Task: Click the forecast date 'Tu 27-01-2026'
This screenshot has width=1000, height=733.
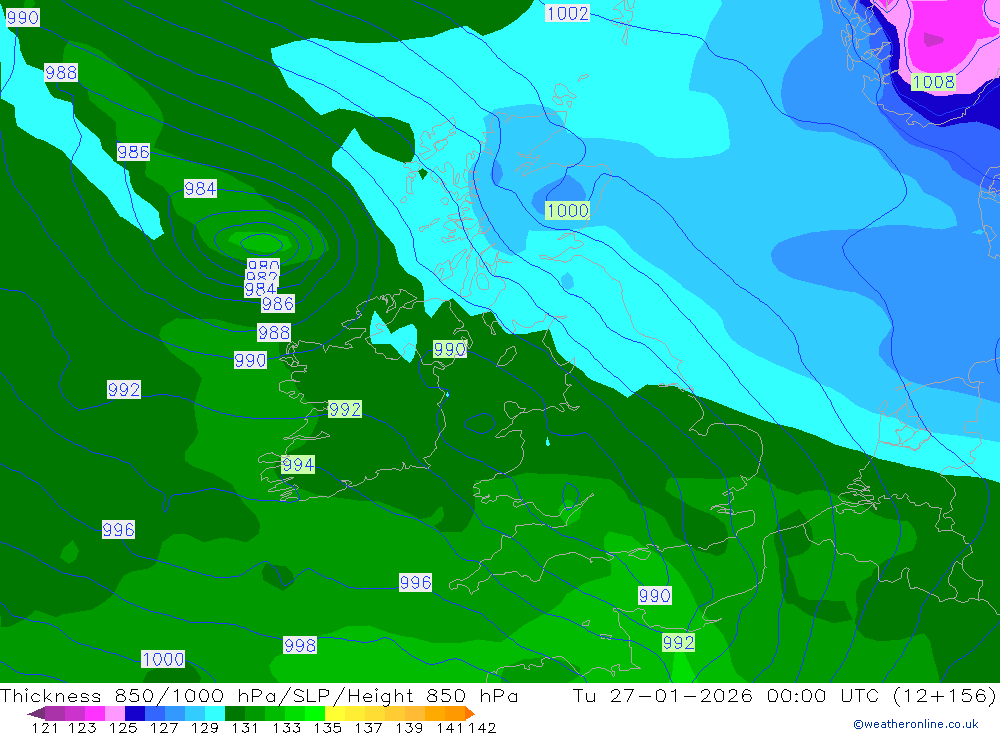Action: [663, 695]
